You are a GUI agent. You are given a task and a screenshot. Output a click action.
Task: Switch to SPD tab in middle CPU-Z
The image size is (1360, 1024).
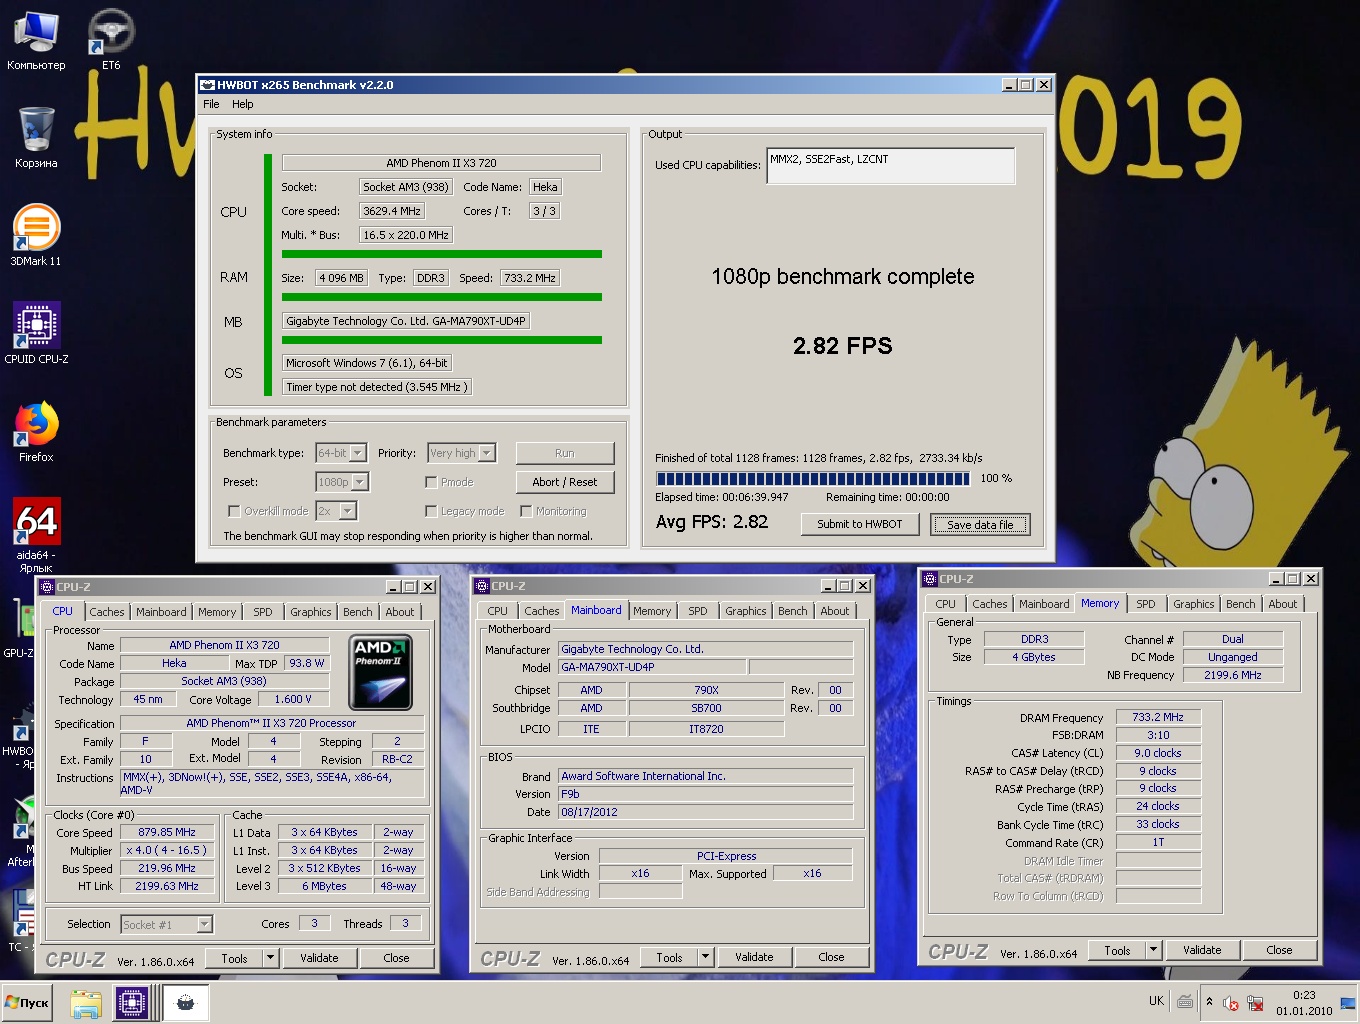[698, 611]
